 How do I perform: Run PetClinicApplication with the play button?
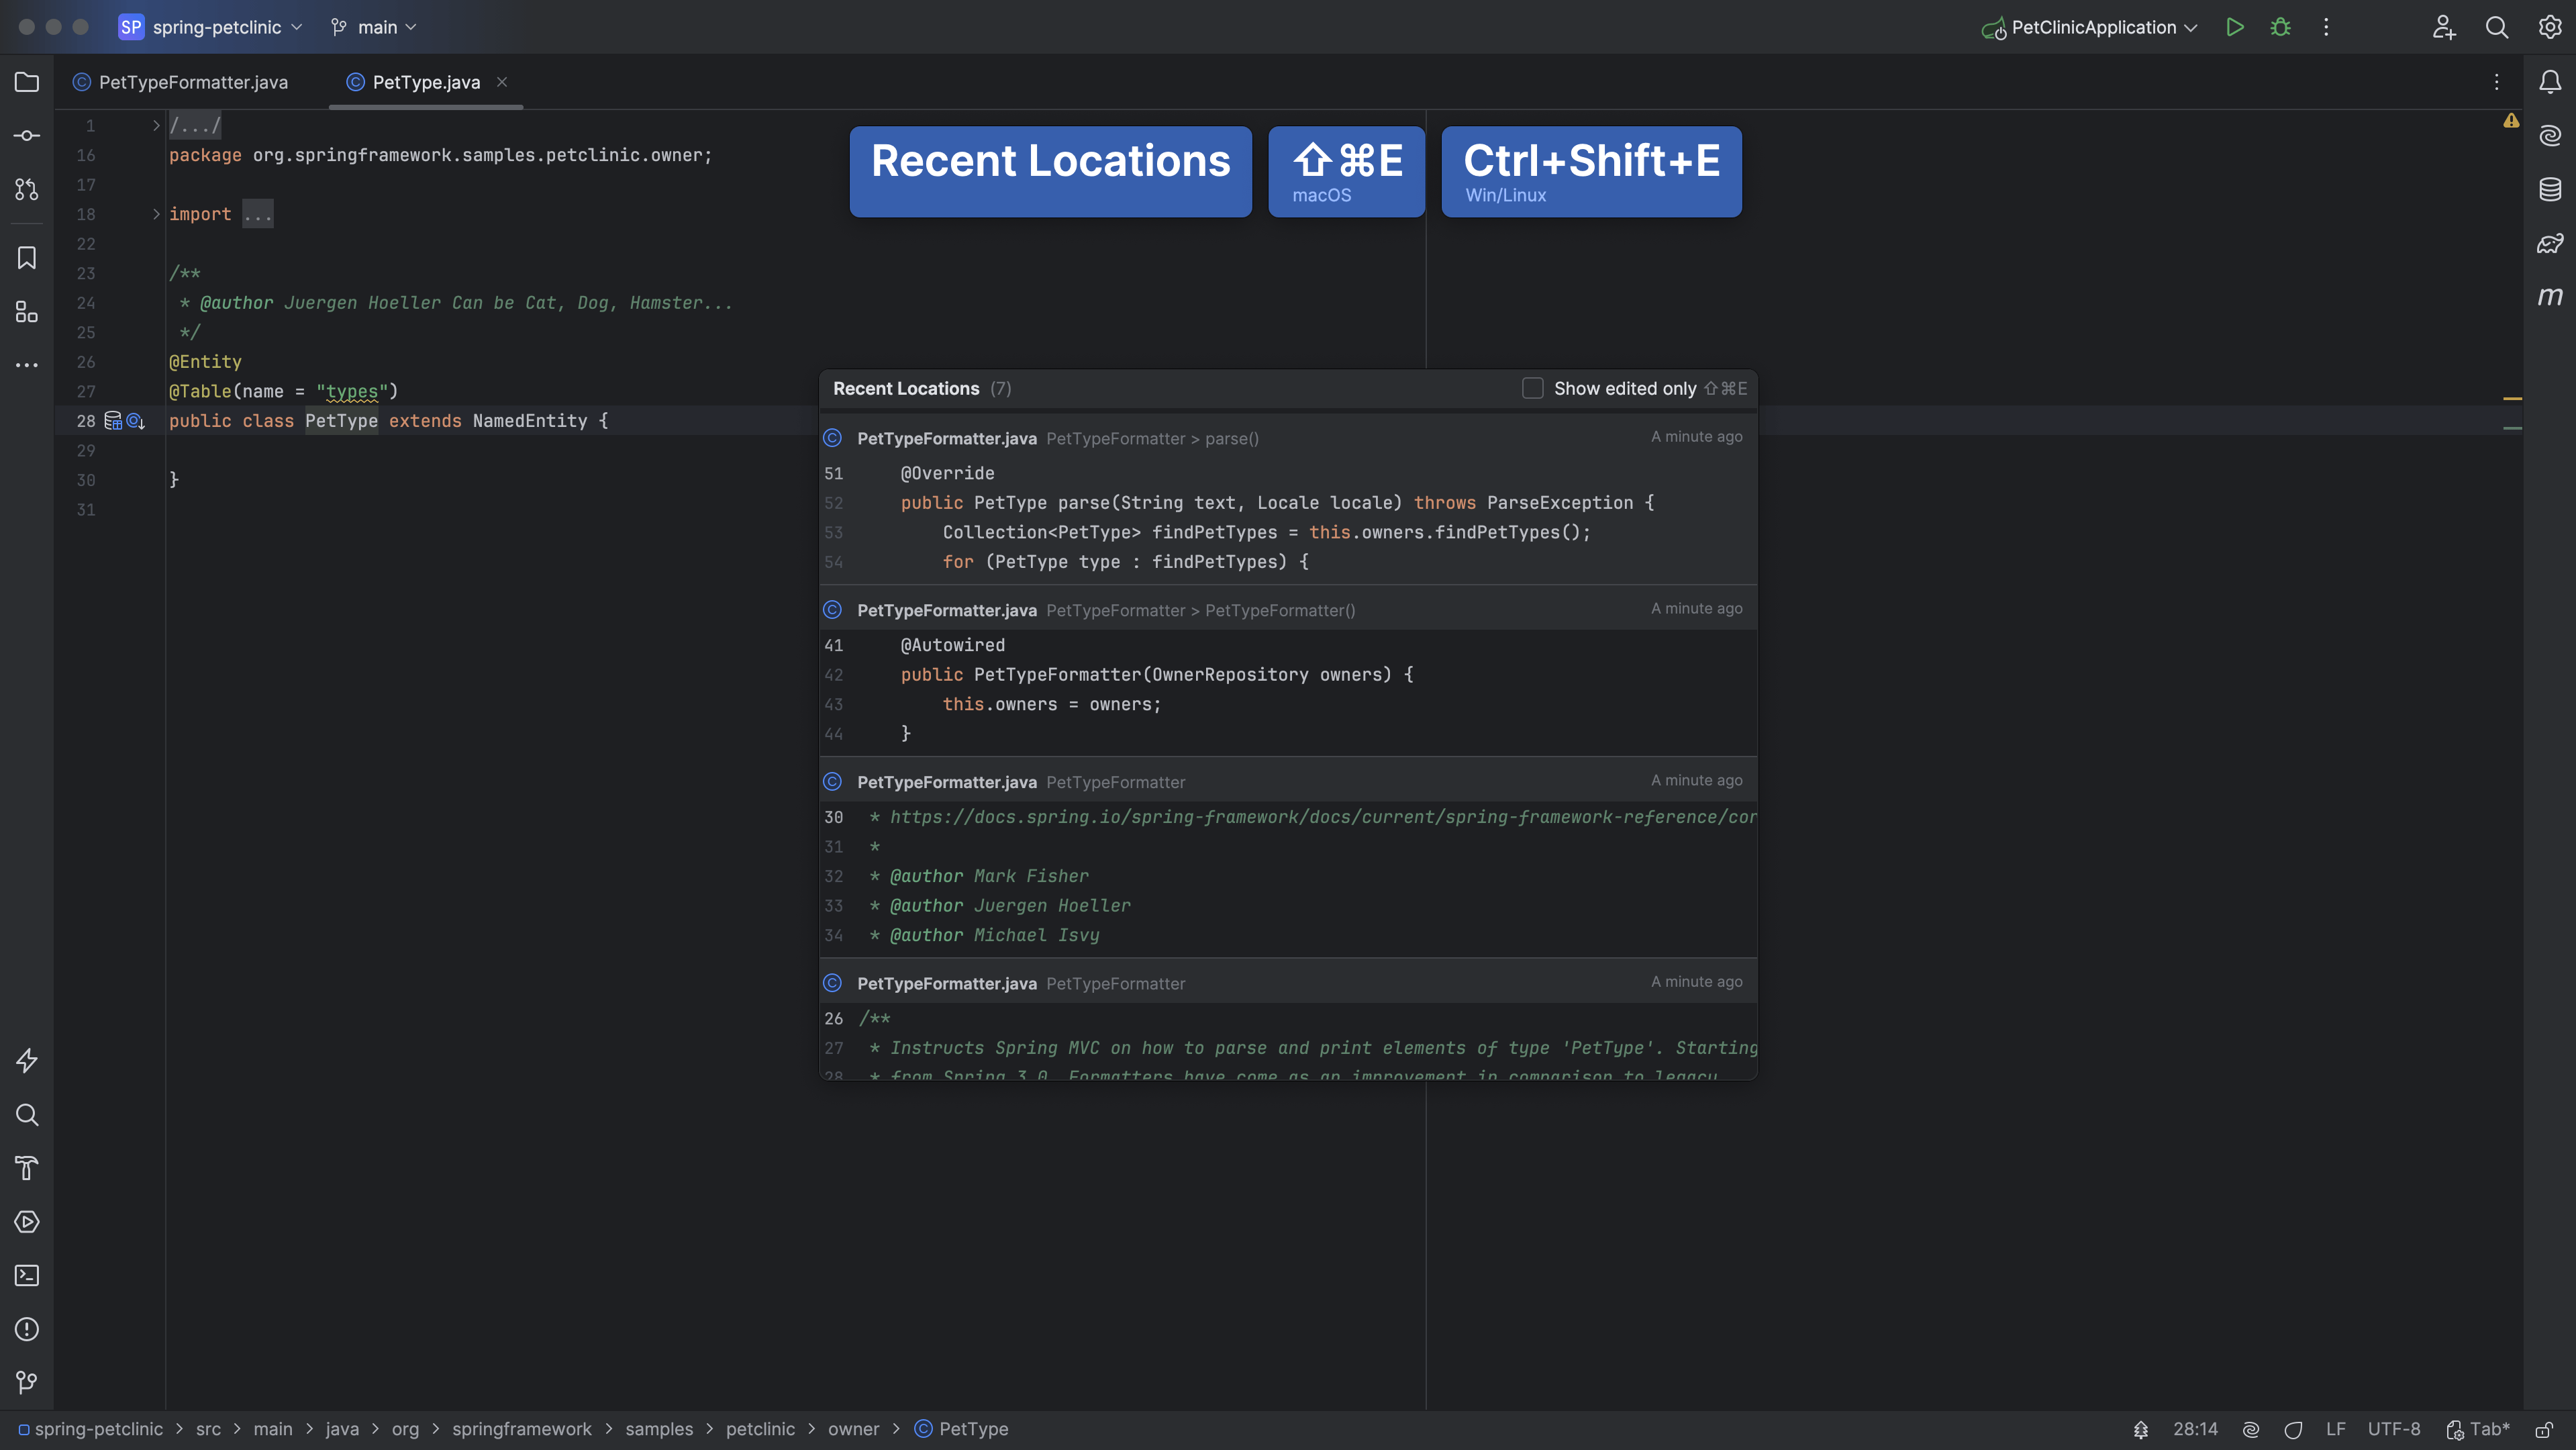(x=2234, y=27)
